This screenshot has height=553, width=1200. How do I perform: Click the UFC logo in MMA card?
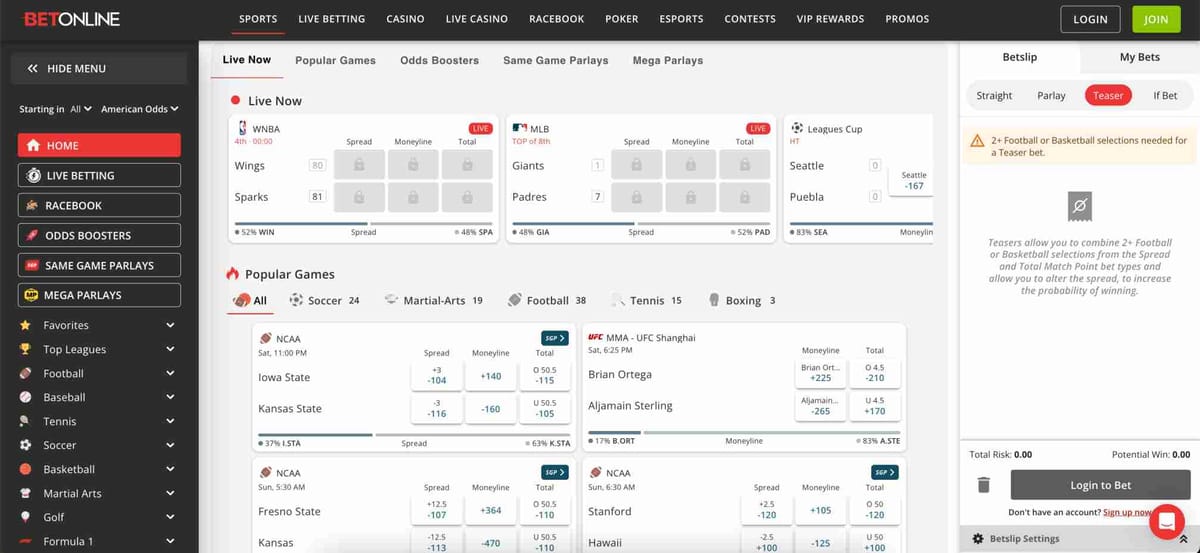click(596, 338)
